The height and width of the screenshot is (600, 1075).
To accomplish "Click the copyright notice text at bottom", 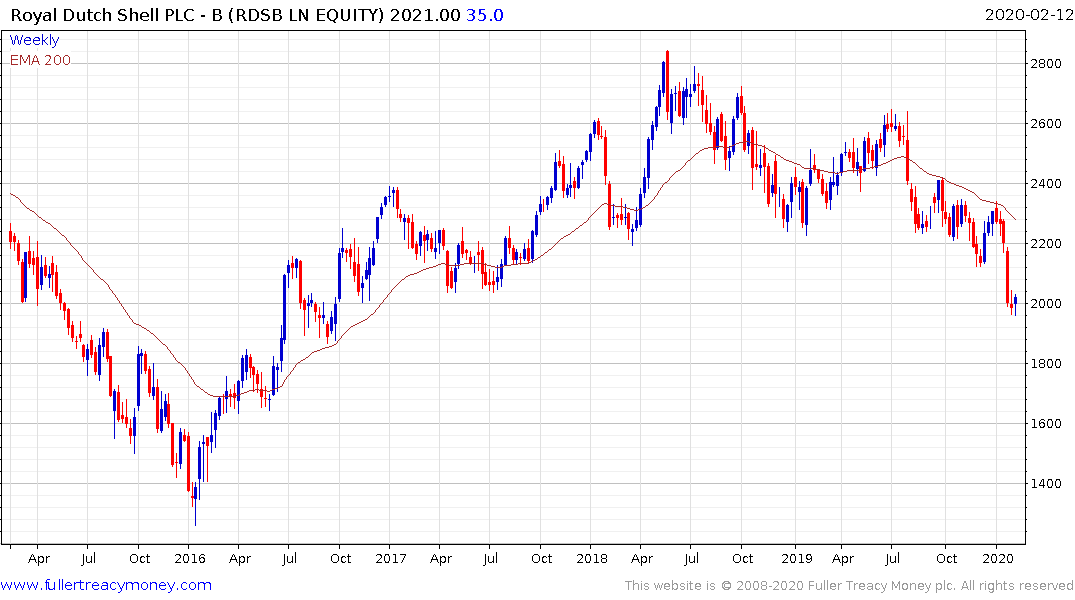I will point(849,586).
